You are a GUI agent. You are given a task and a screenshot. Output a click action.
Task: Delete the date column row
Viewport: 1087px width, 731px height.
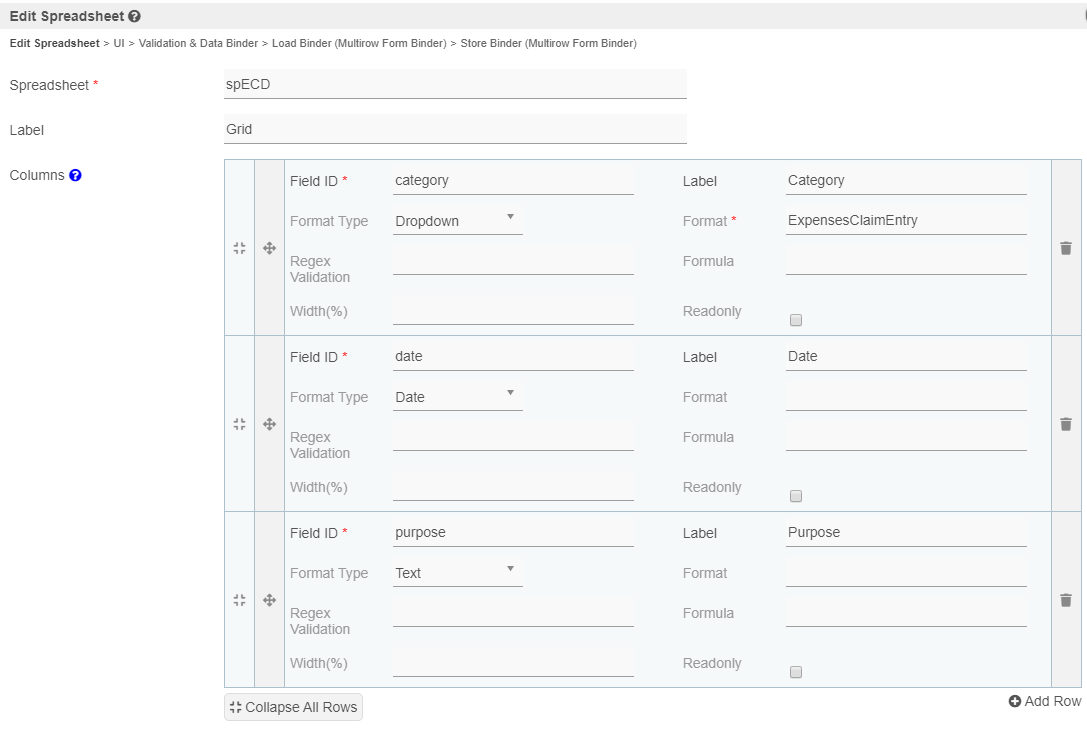point(1066,424)
